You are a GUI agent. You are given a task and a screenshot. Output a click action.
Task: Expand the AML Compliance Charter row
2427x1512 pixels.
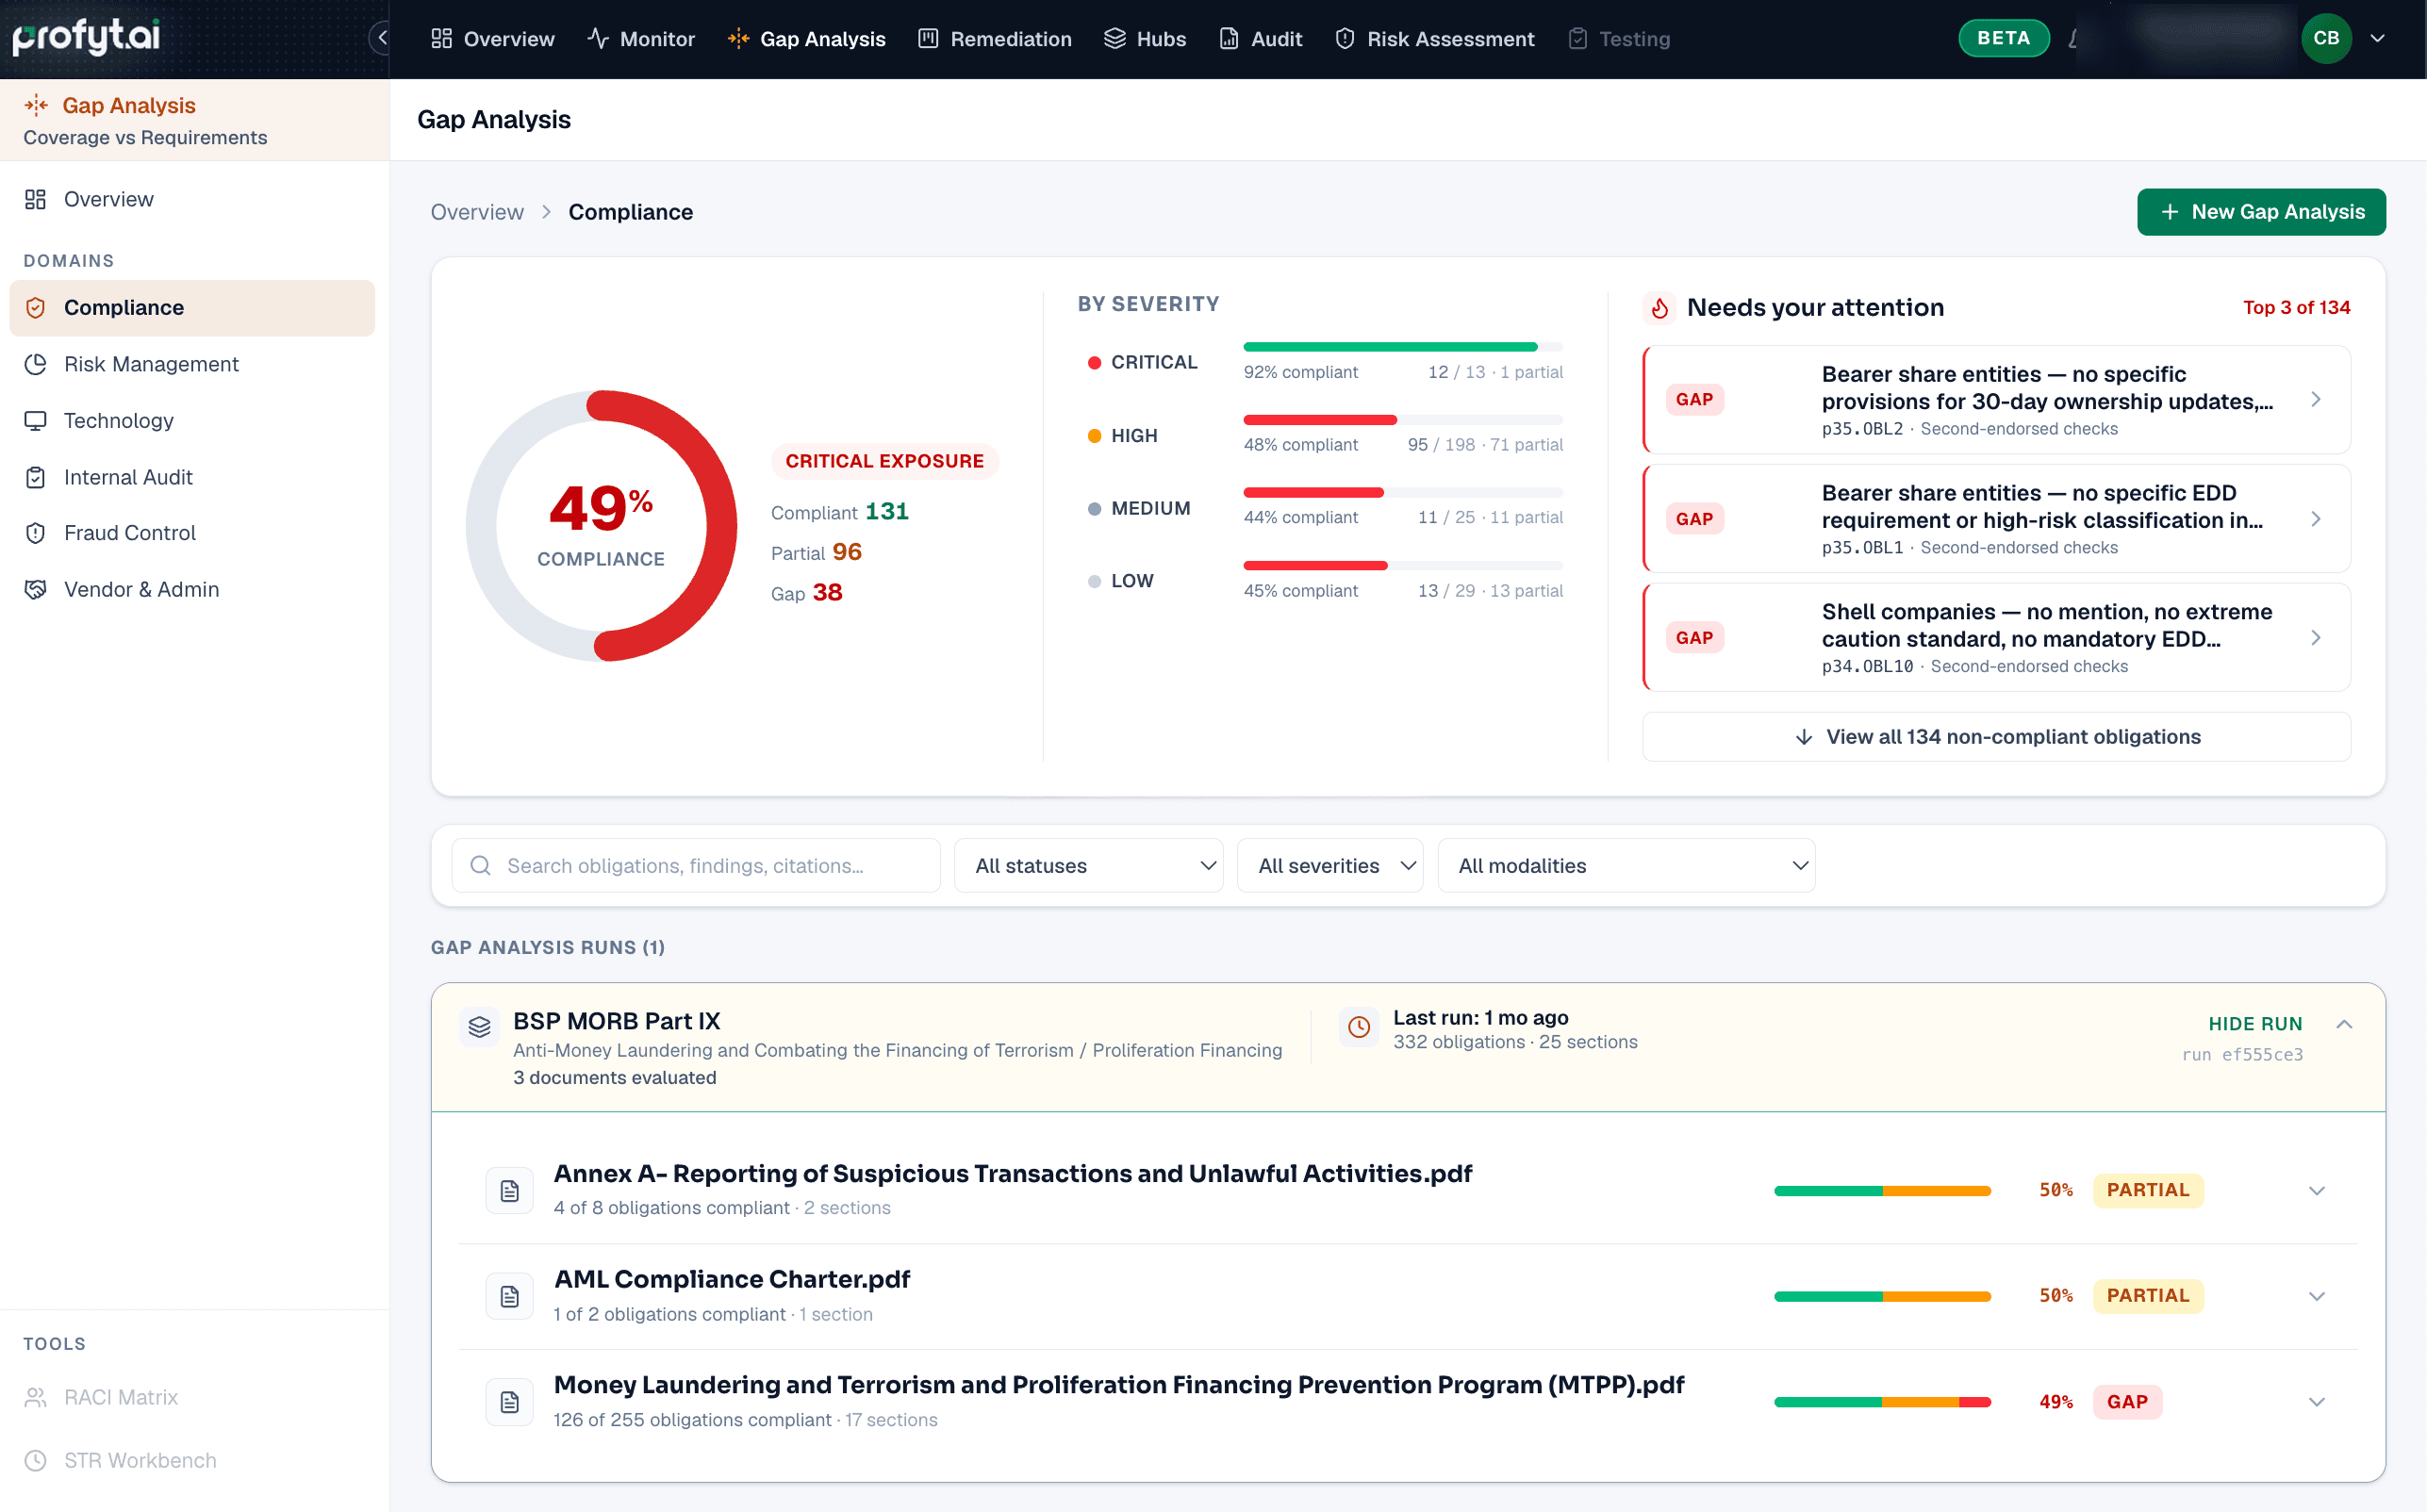[2317, 1296]
